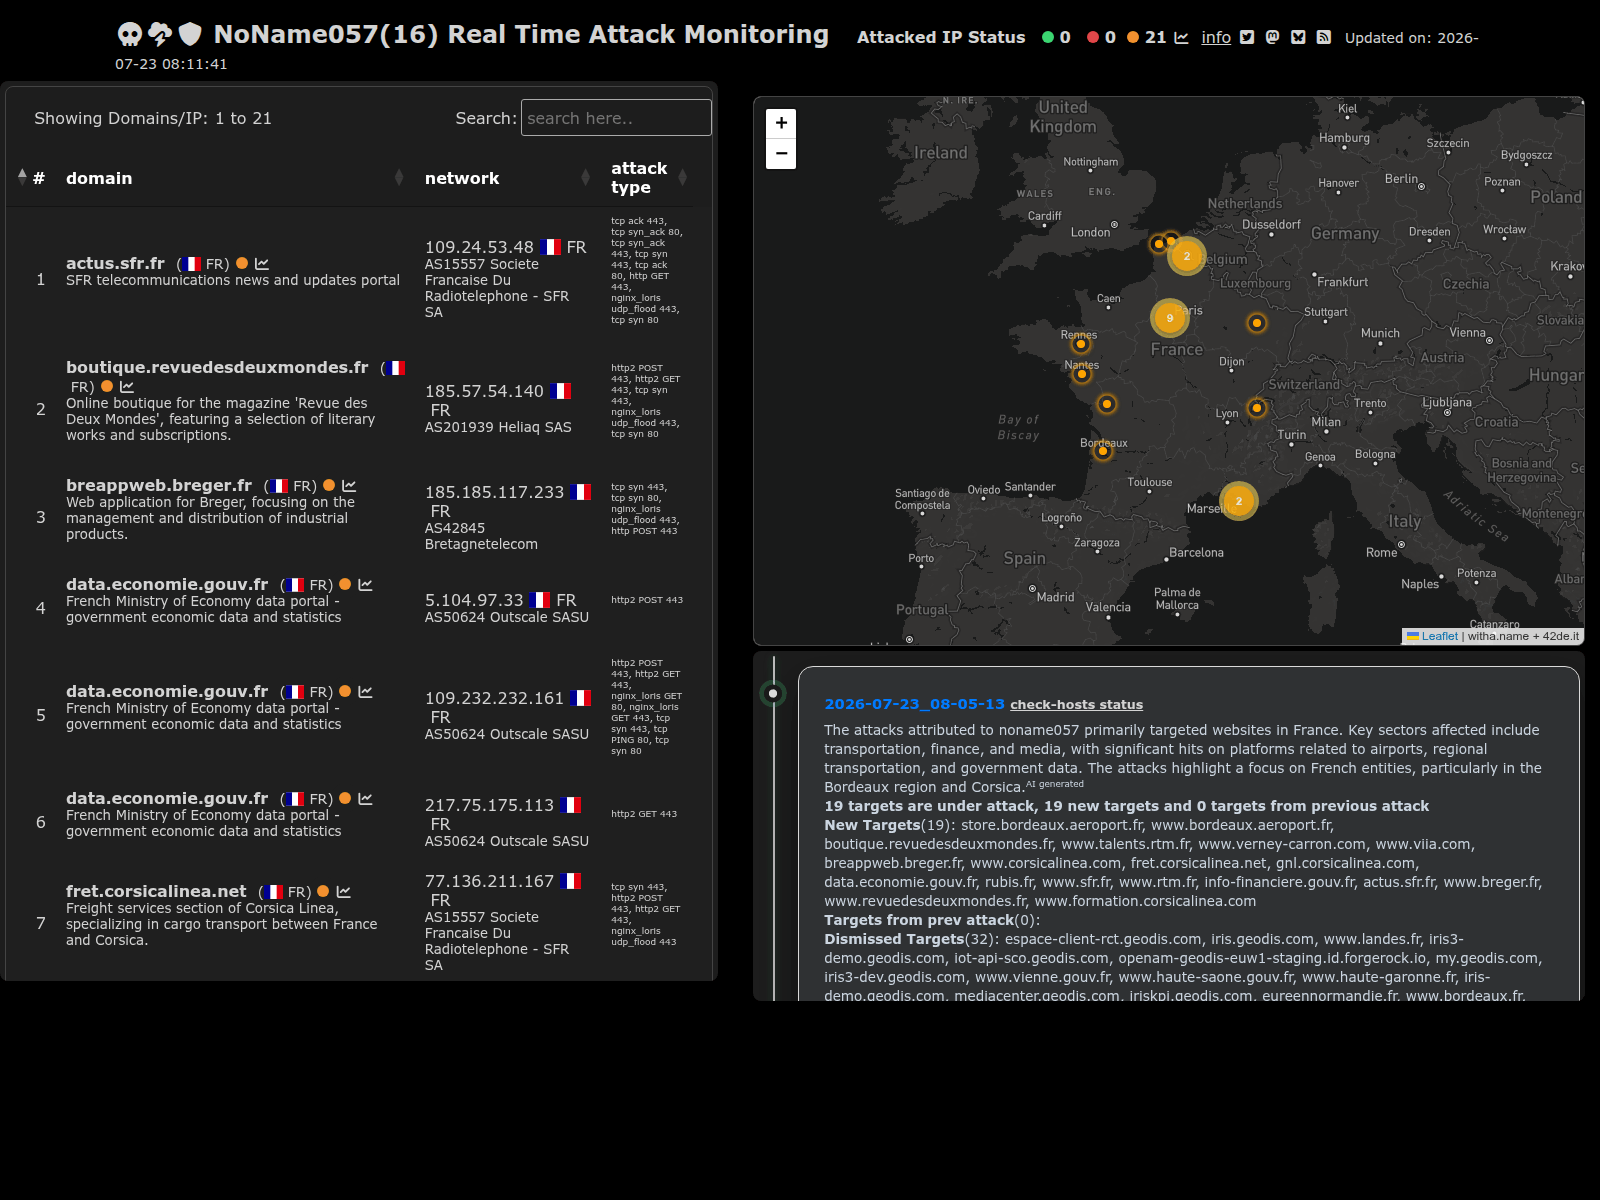Click the 'AS42845 Bretagnetelecom' network text

point(481,536)
